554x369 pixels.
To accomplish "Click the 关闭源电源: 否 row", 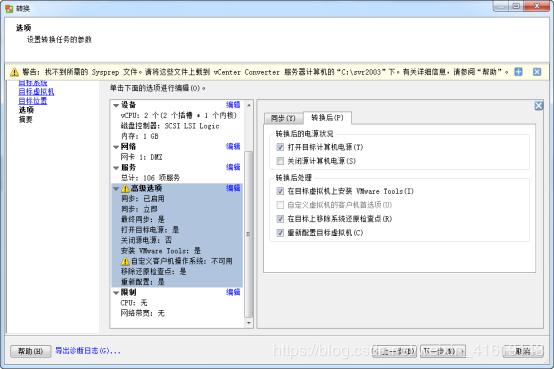I will (x=146, y=240).
